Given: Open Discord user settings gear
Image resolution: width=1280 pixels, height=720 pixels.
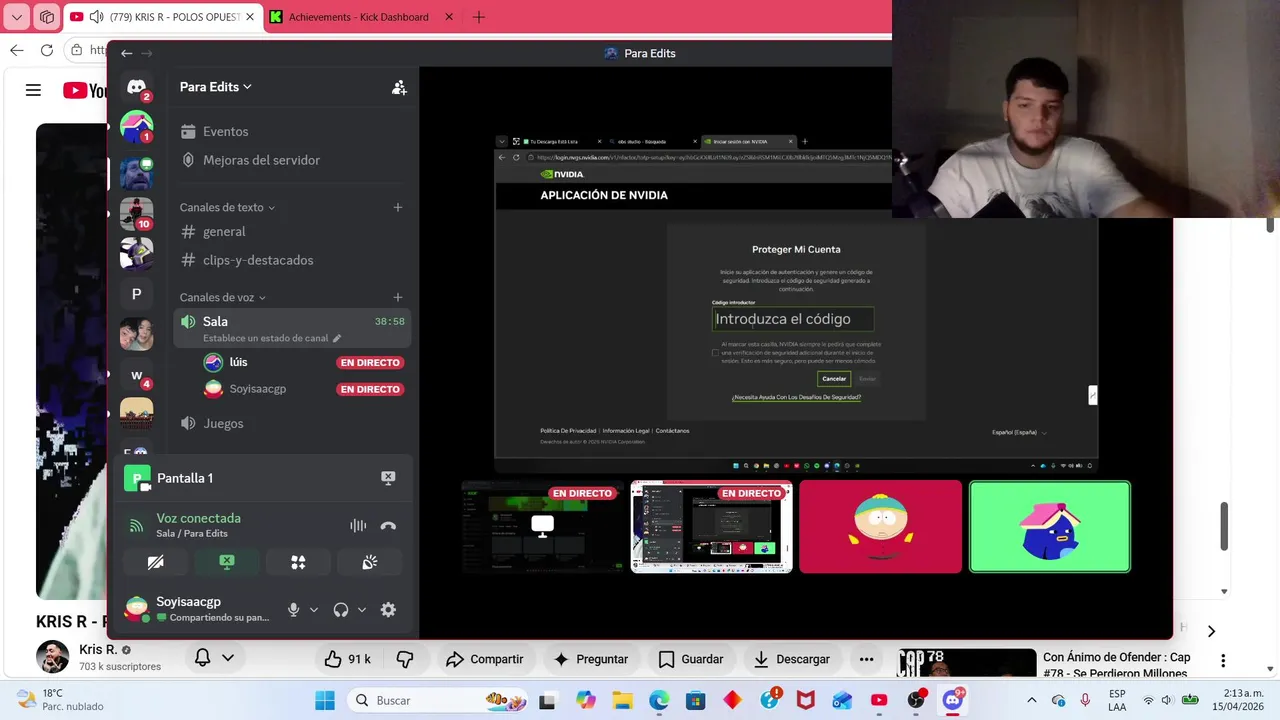Looking at the screenshot, I should pyautogui.click(x=388, y=609).
